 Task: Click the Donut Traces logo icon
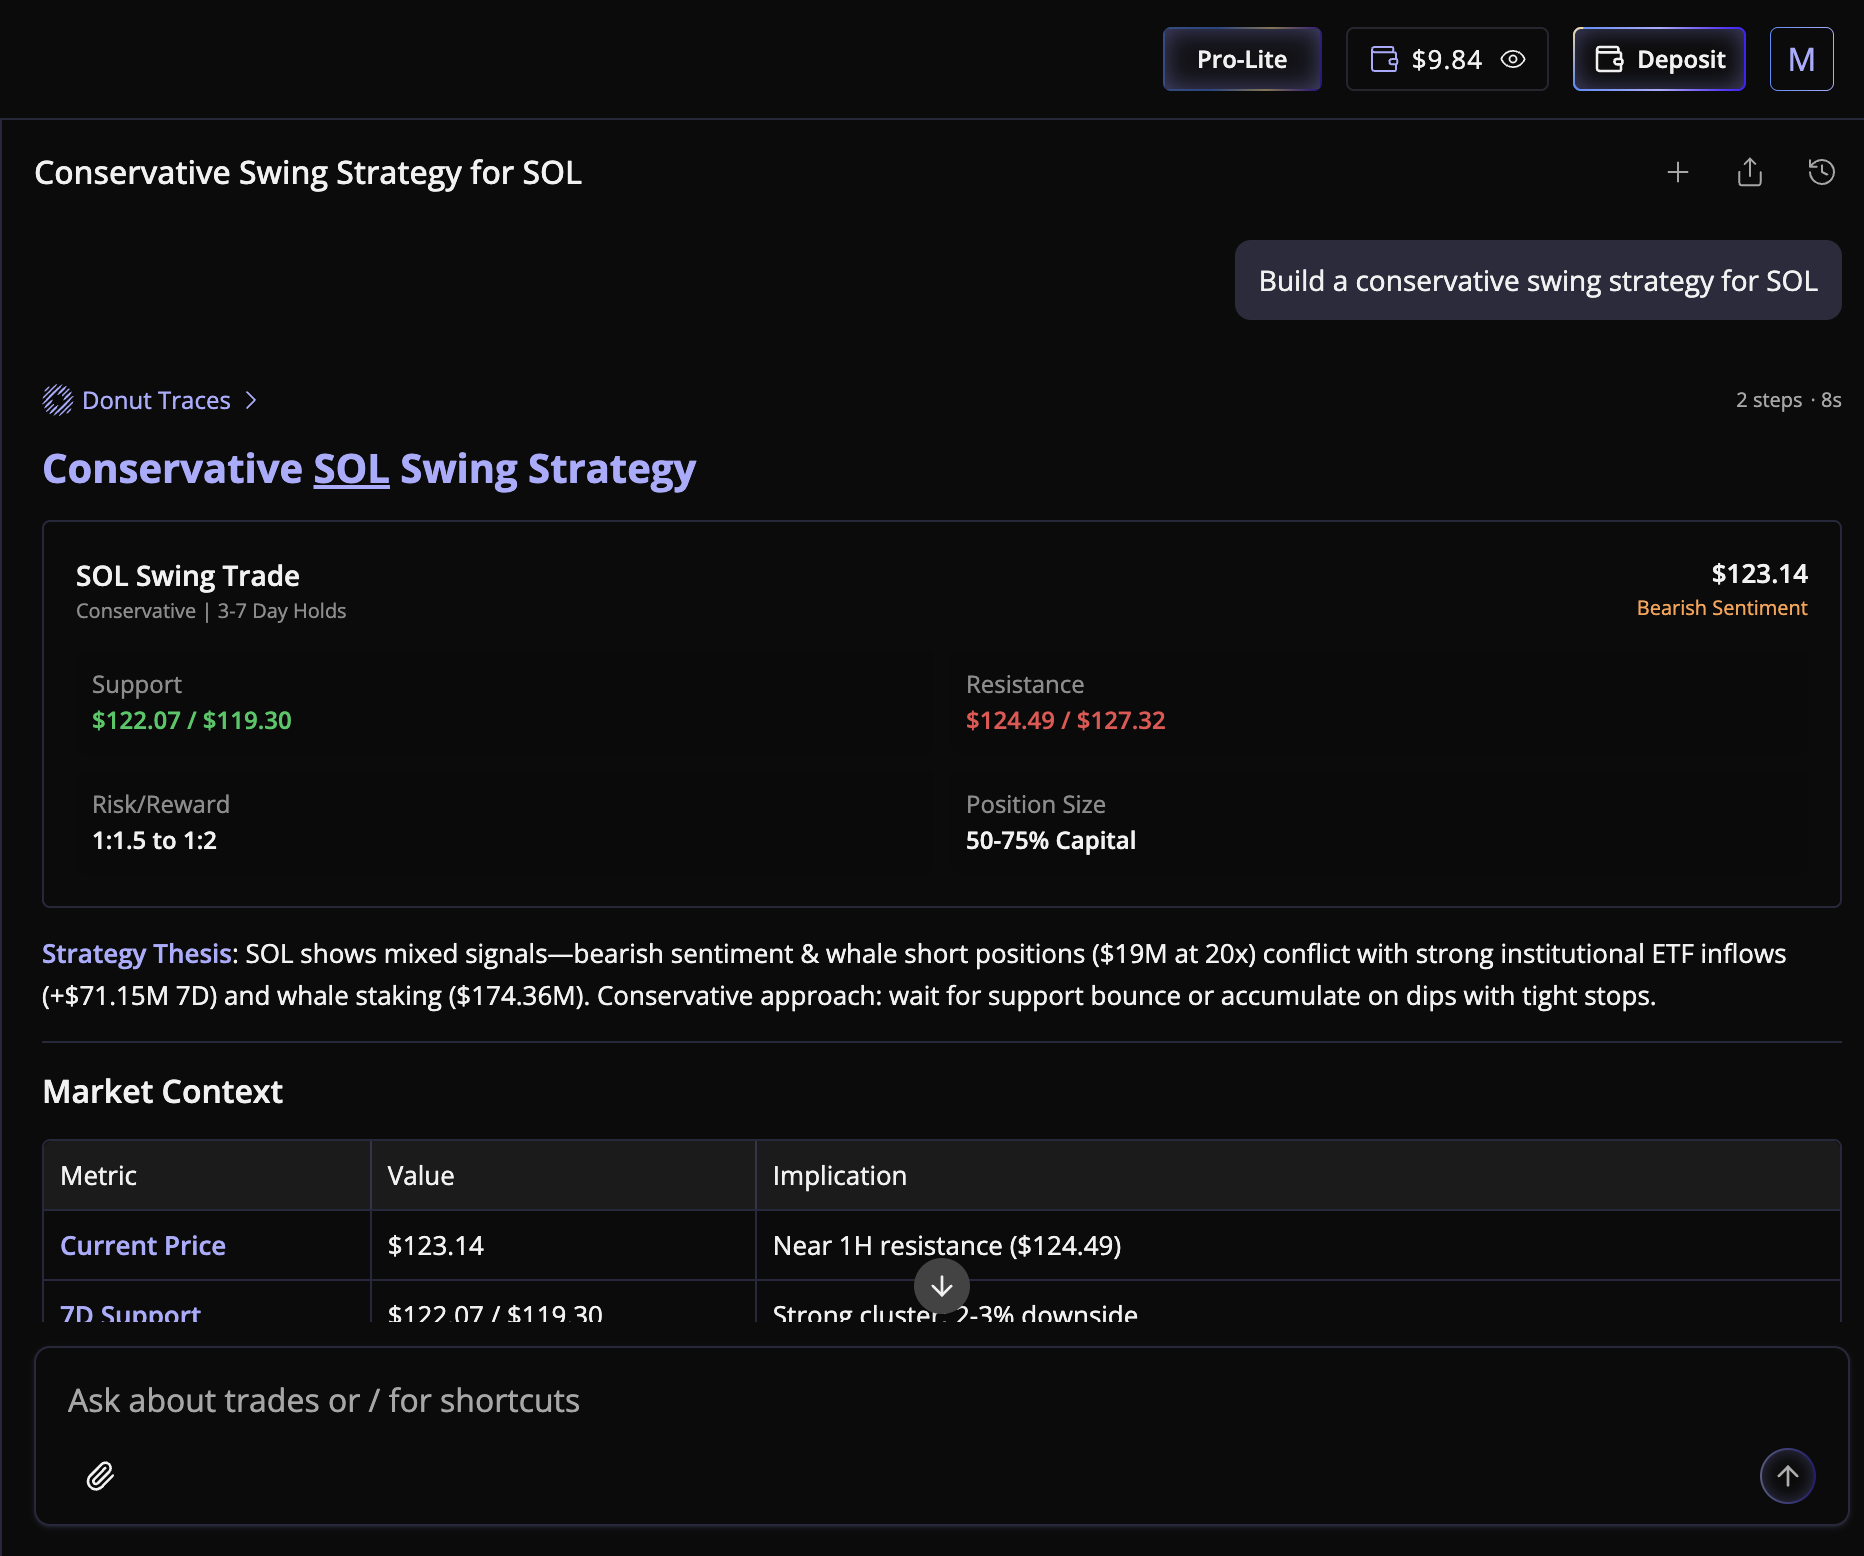58,400
